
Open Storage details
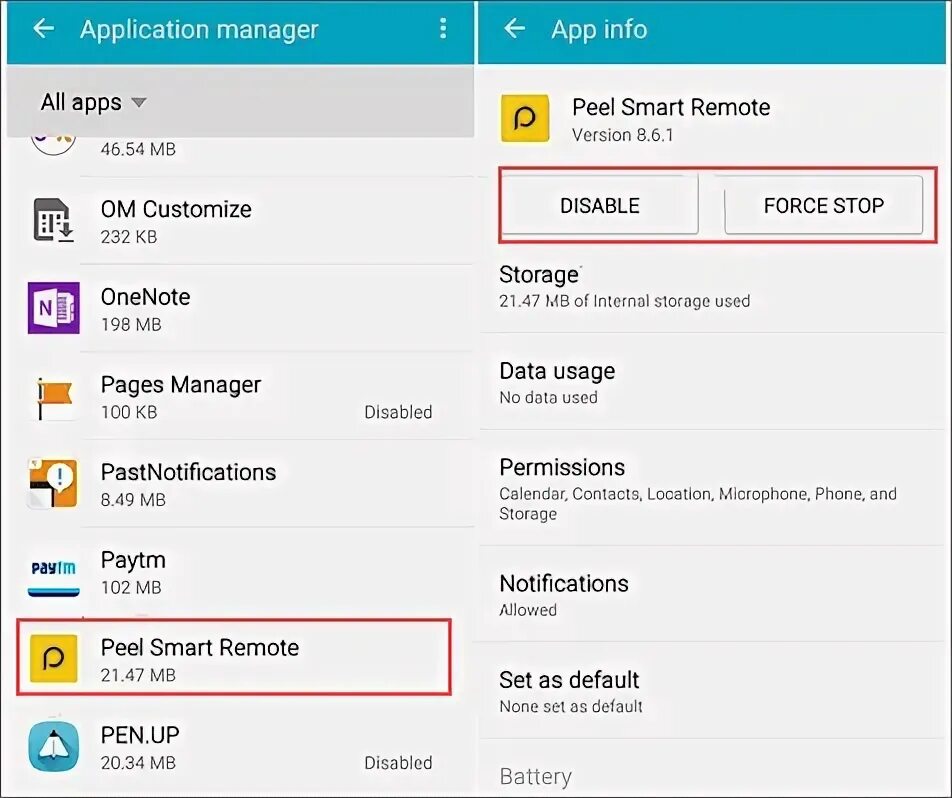[712, 288]
